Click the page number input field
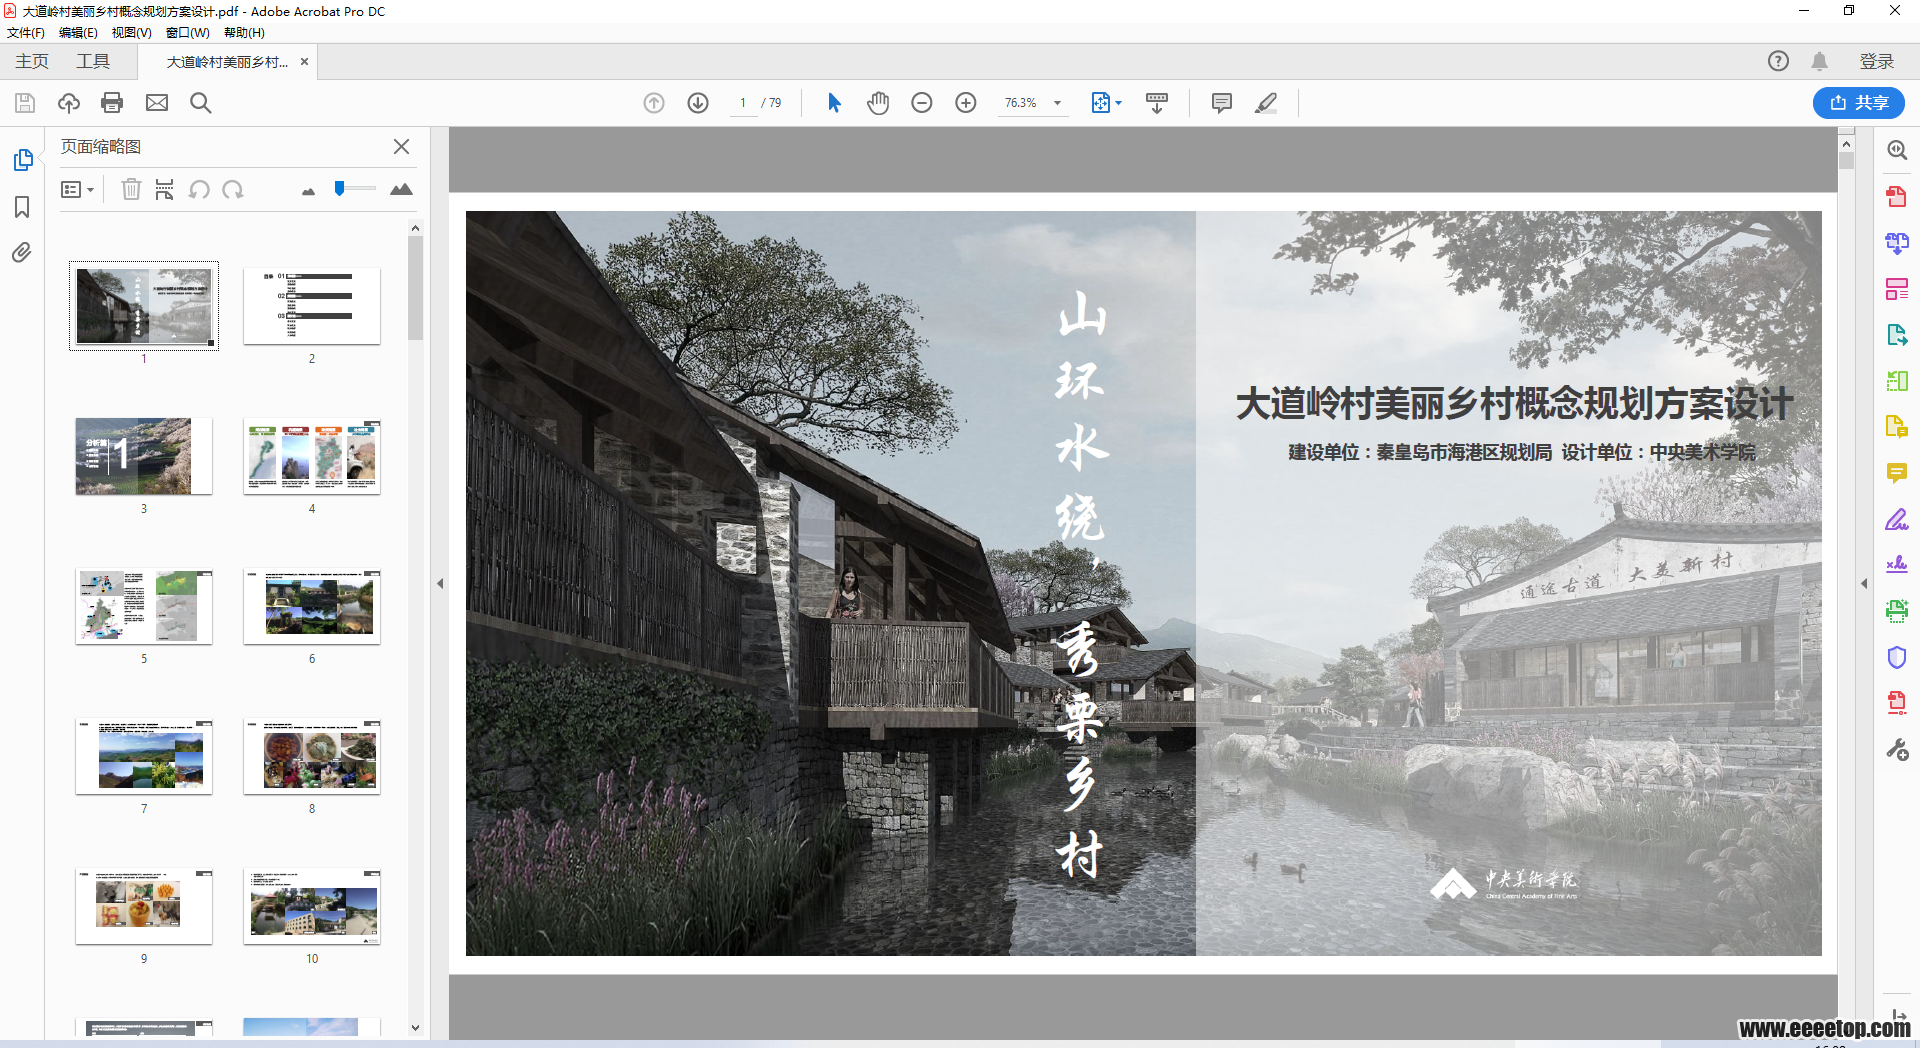 tap(744, 103)
